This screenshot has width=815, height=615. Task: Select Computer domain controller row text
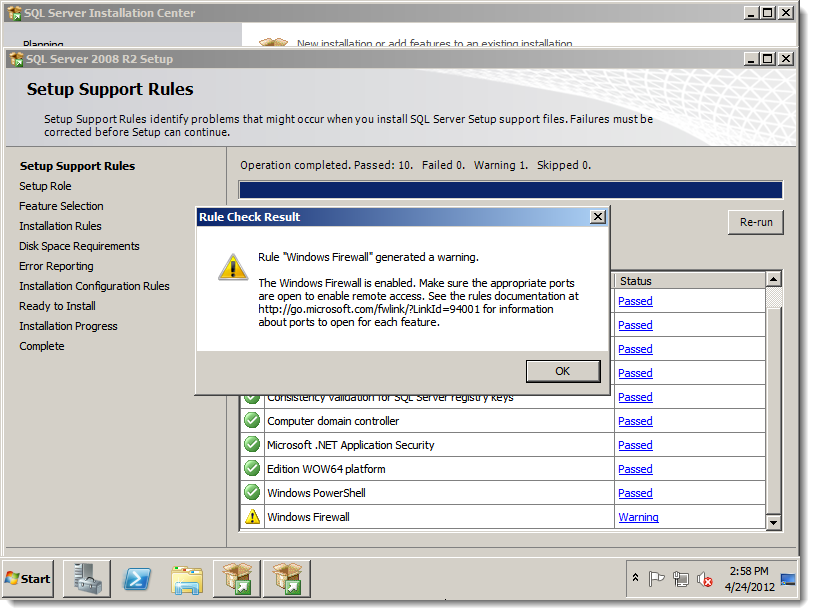(333, 422)
